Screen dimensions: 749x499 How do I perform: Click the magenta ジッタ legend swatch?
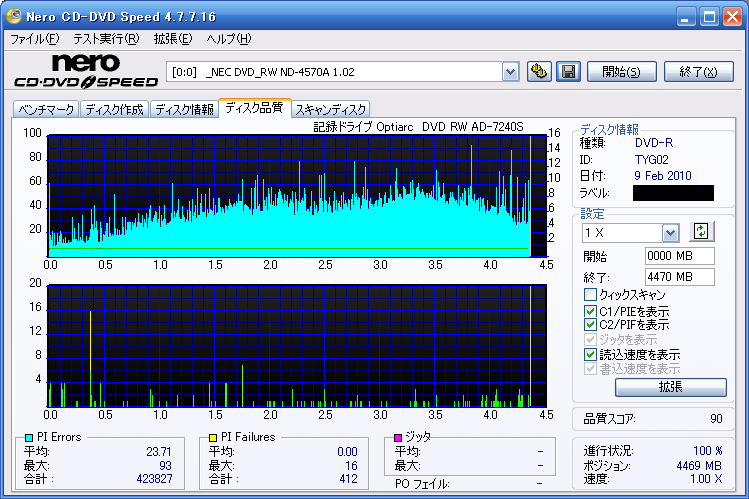398,437
